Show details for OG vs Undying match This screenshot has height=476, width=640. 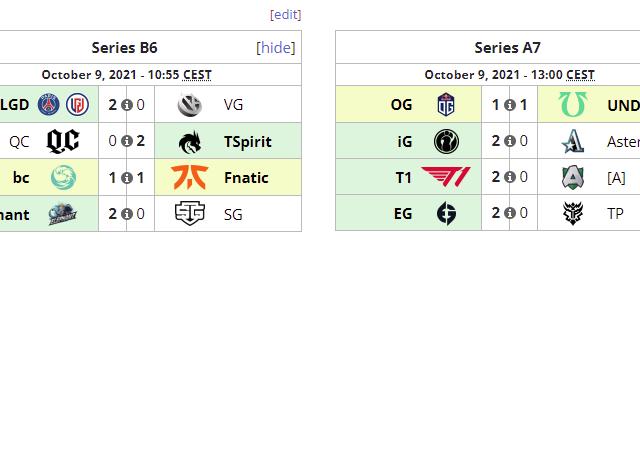[510, 104]
